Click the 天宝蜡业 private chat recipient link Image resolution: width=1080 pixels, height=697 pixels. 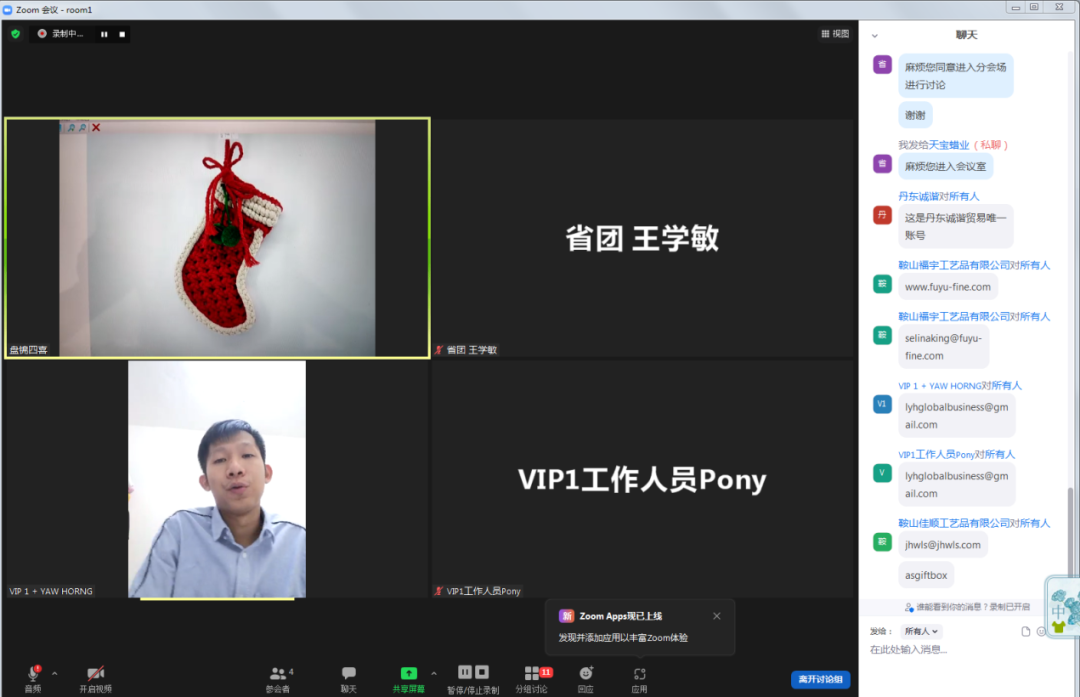pyautogui.click(x=948, y=145)
